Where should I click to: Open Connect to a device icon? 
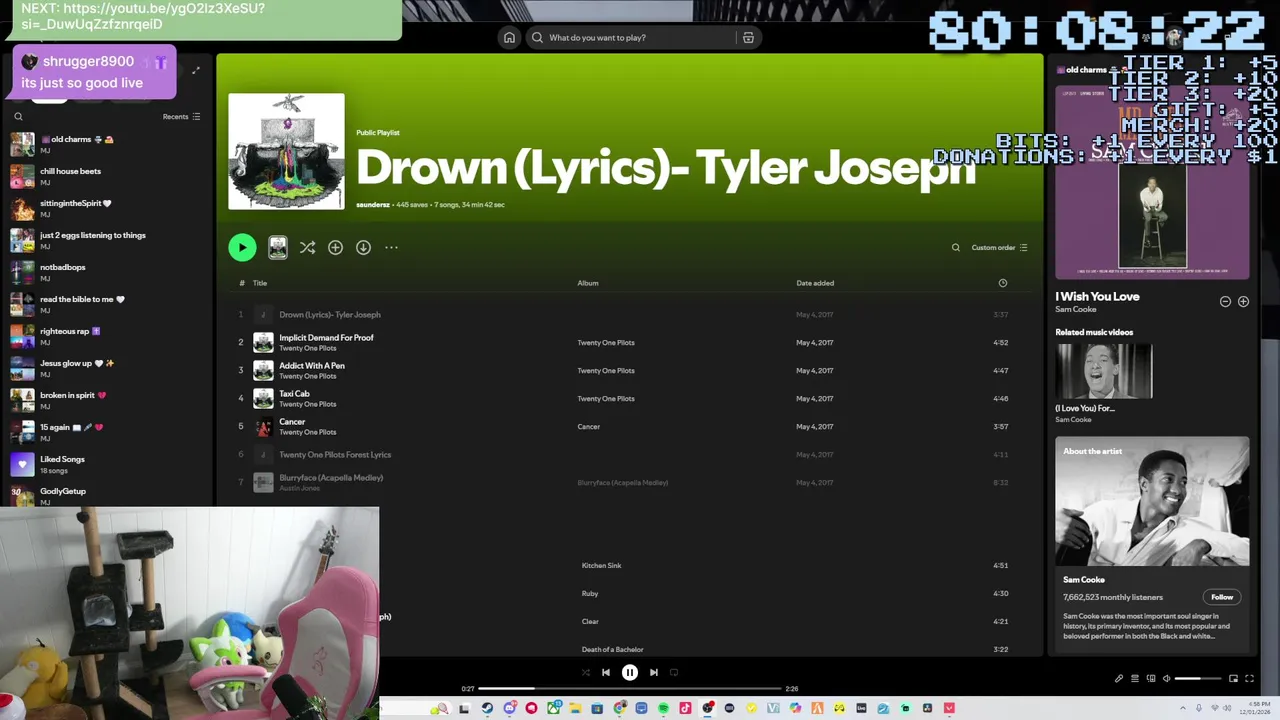[1151, 679]
